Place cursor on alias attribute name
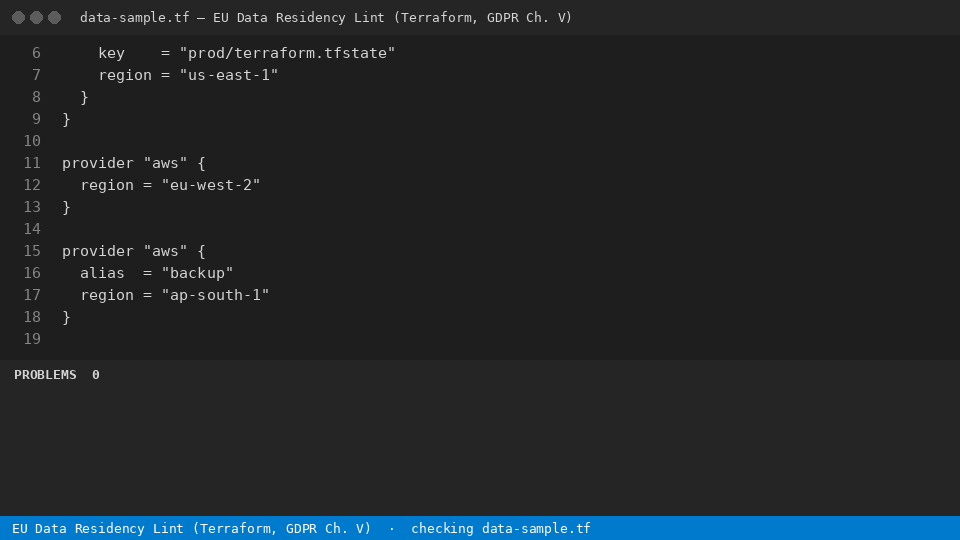This screenshot has height=540, width=960. (102, 273)
